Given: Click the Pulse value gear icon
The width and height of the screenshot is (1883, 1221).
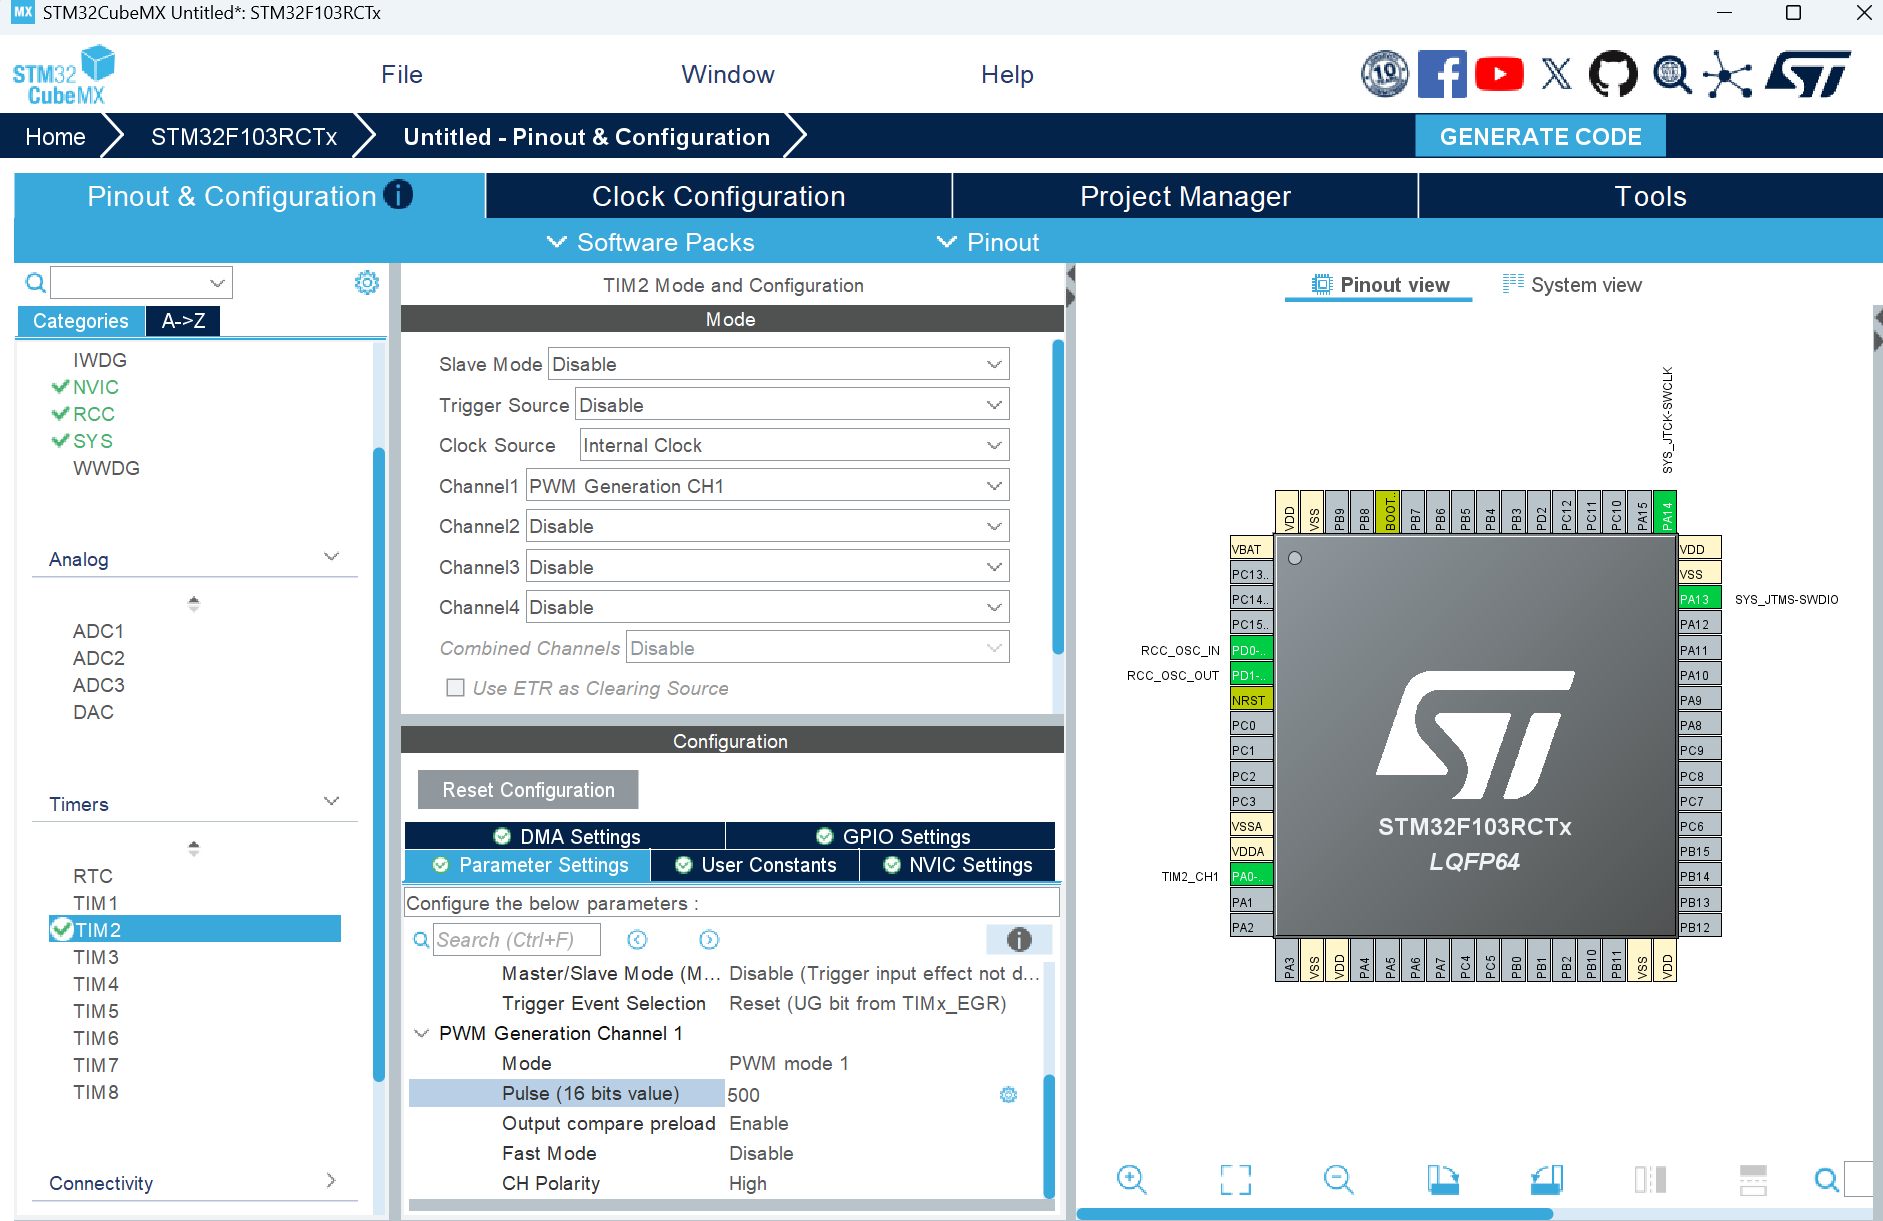Looking at the screenshot, I should pyautogui.click(x=1008, y=1095).
